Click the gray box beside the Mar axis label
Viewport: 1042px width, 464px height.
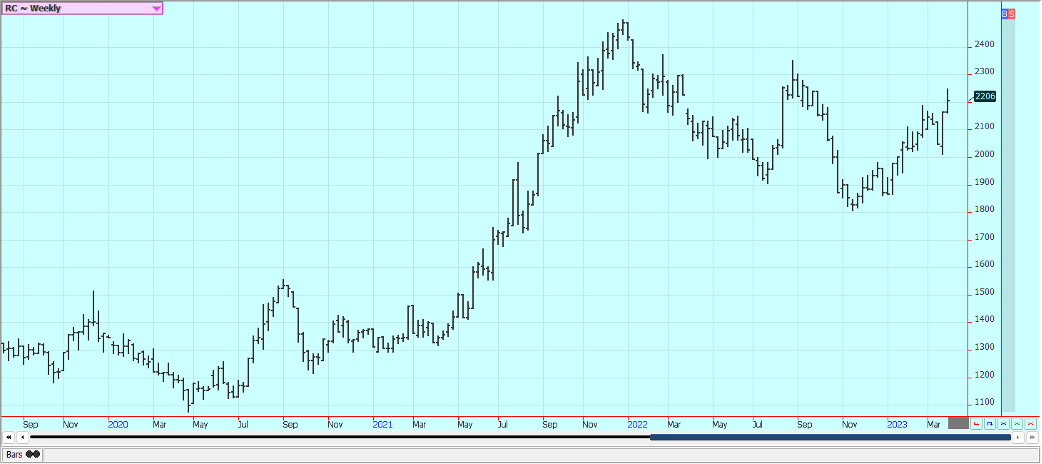(x=958, y=423)
